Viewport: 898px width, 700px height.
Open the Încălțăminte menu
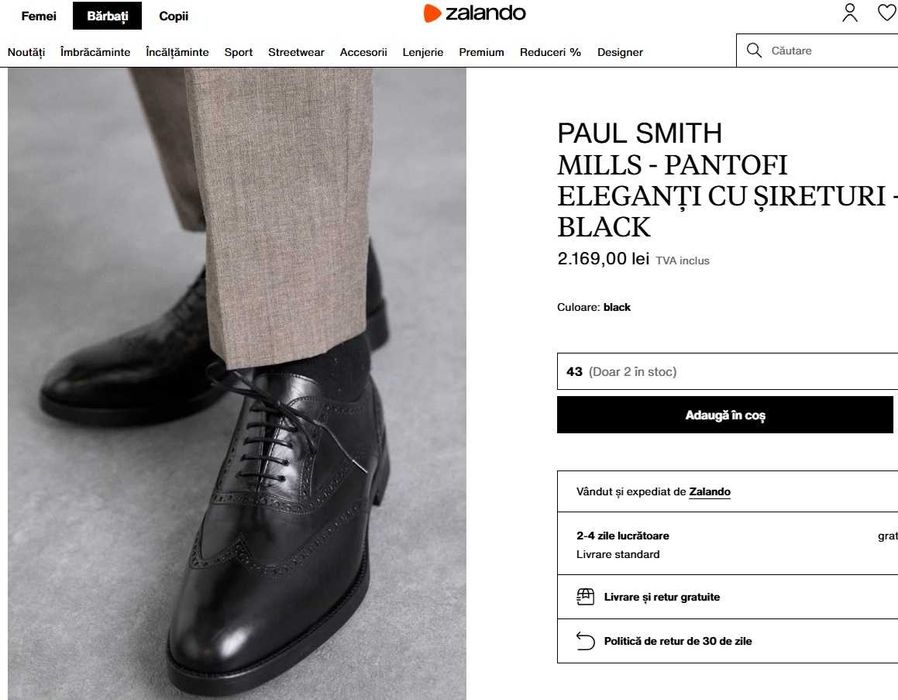click(x=177, y=52)
